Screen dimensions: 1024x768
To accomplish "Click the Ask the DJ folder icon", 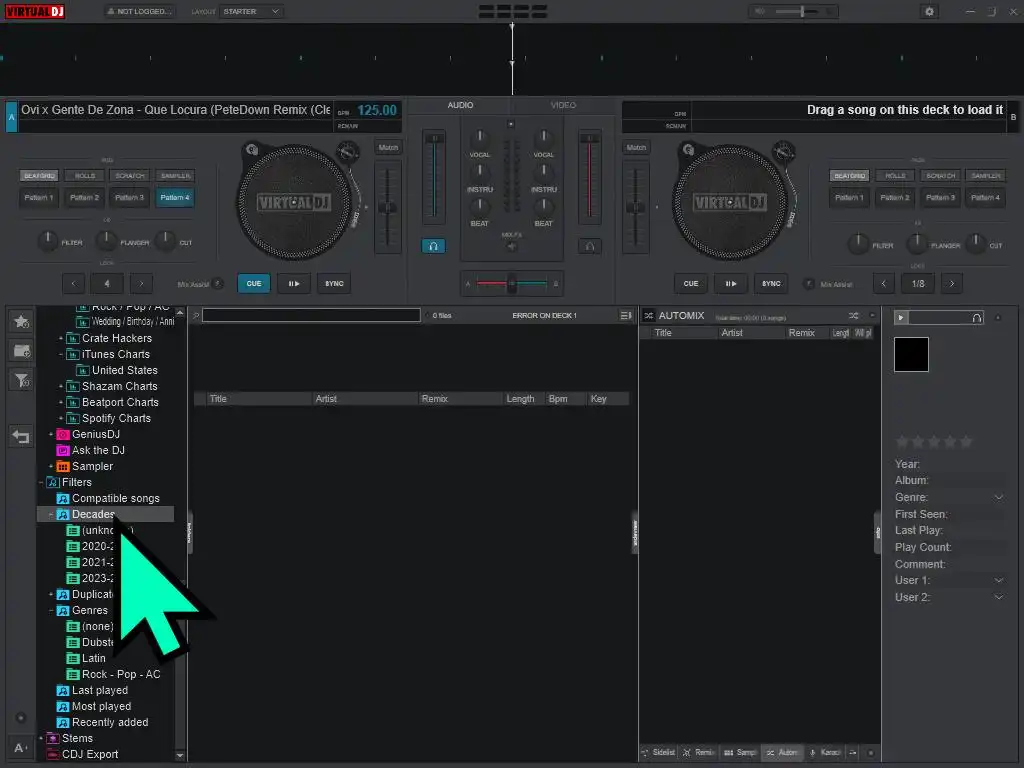I will pos(63,450).
